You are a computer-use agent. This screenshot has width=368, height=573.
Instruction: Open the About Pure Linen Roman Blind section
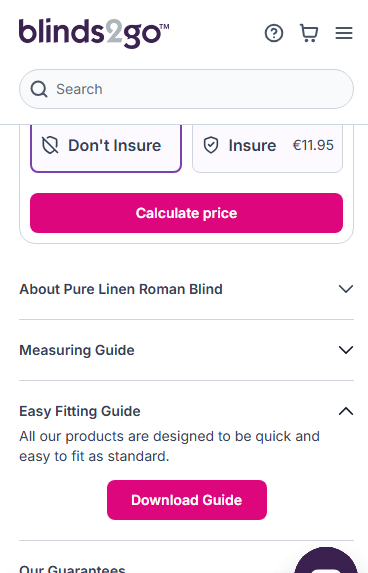point(186,289)
